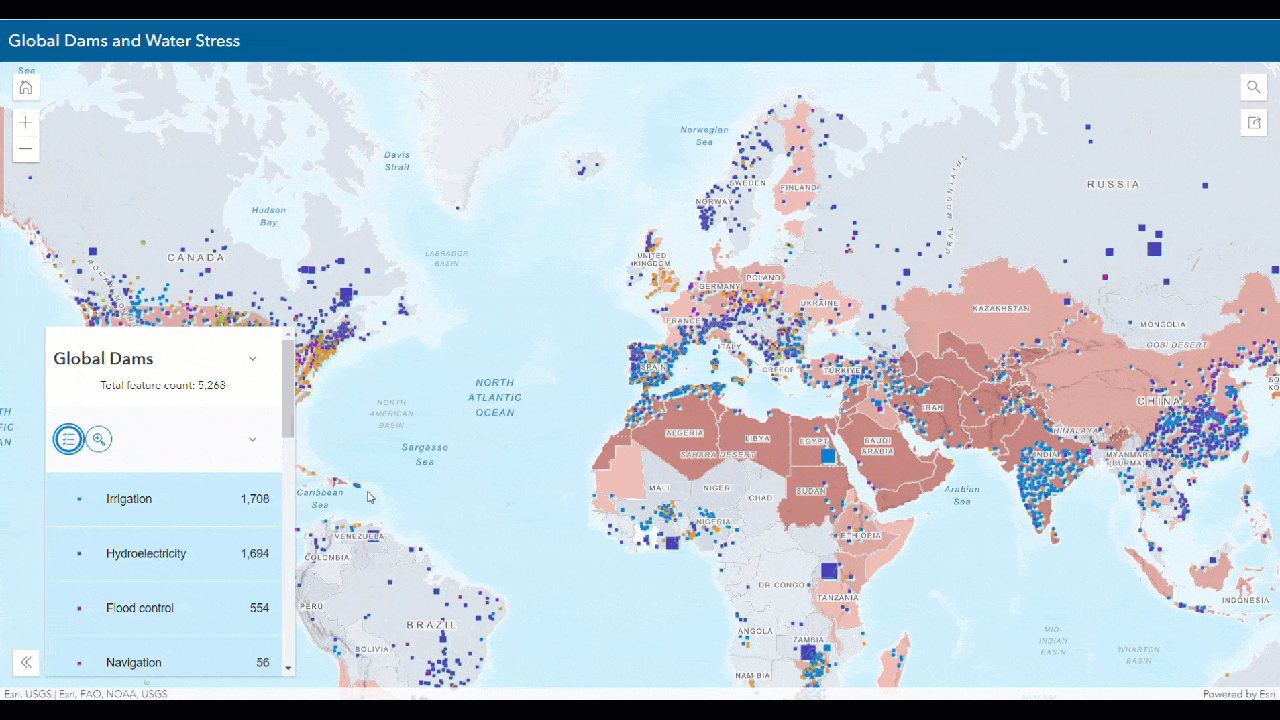Click the large dam marker in Egypt

[x=828, y=456]
